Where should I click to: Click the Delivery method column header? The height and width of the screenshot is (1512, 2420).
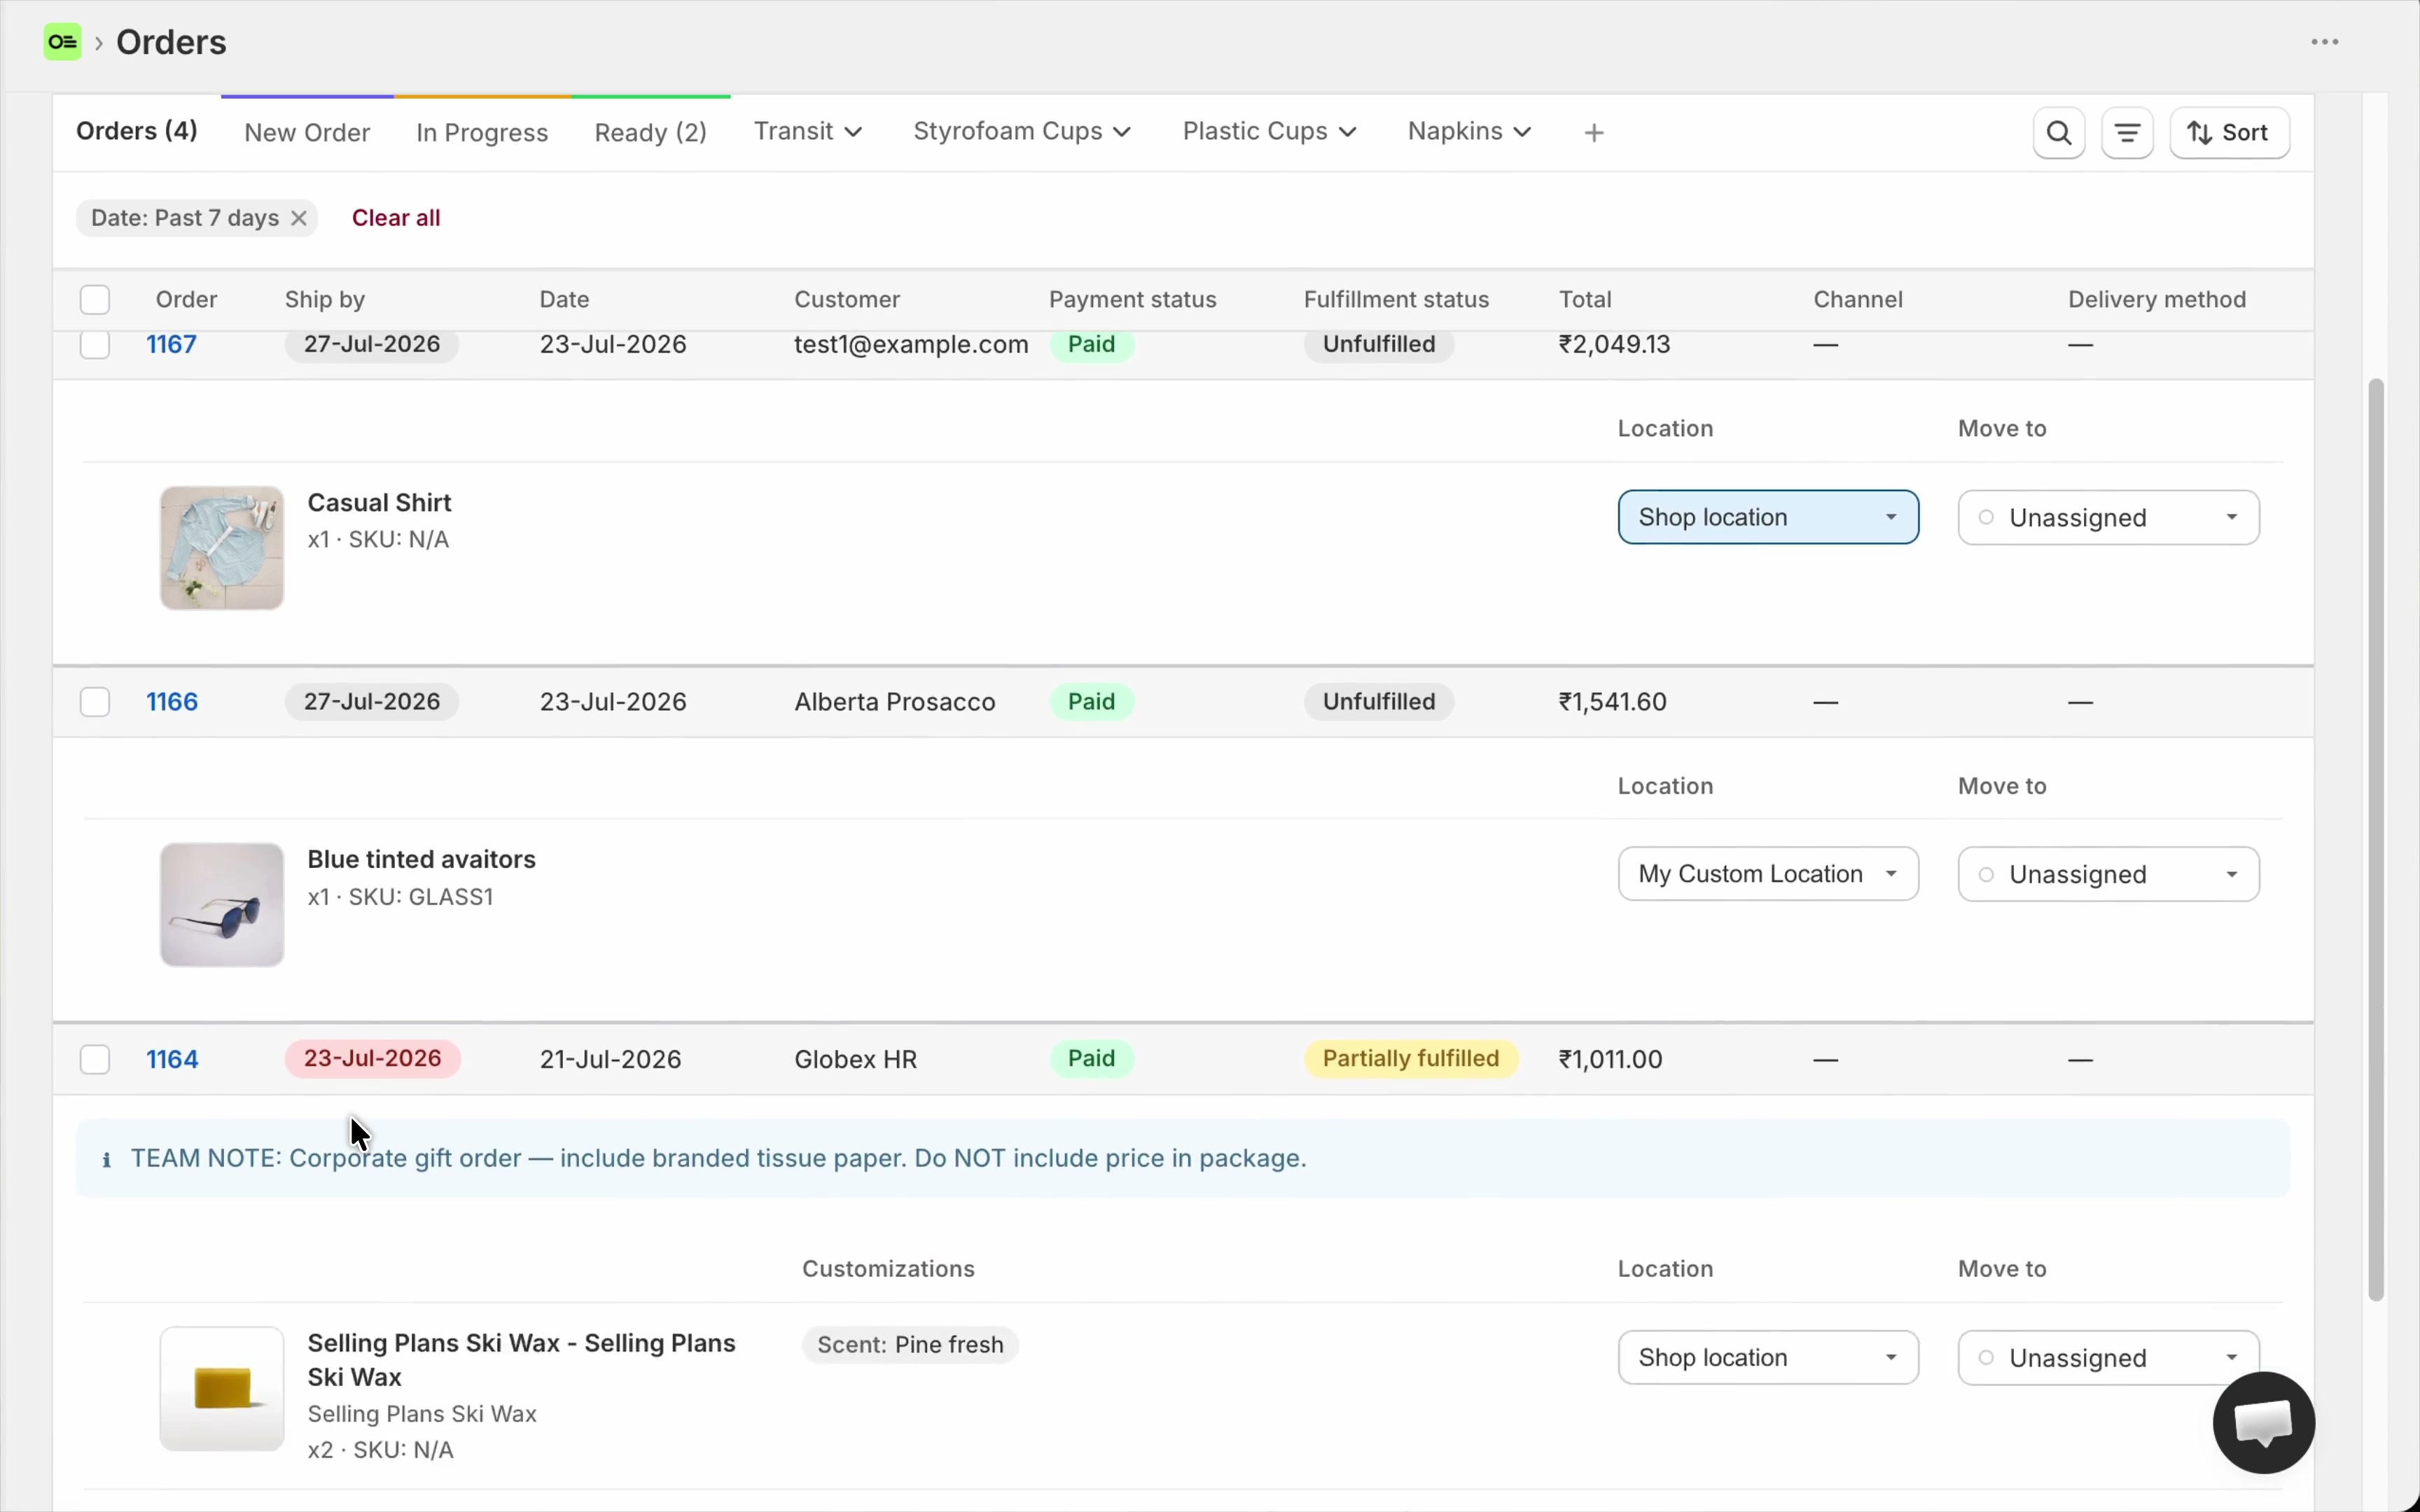click(2157, 300)
